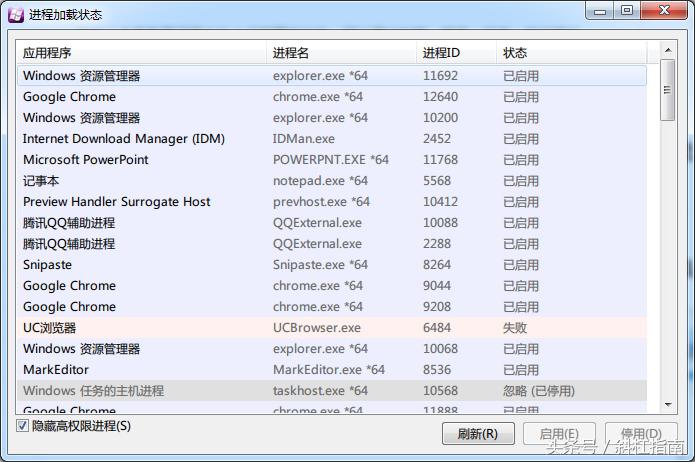Click the 启用(E) button

(x=559, y=433)
